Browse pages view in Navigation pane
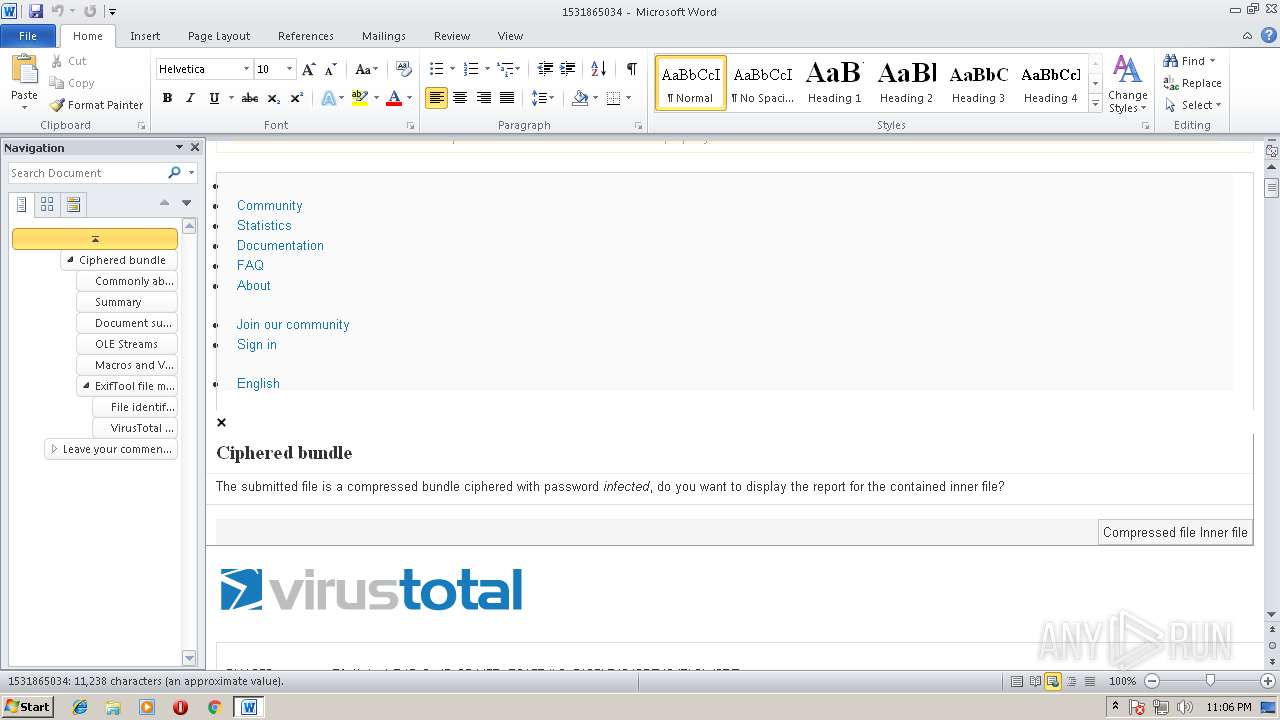The height and width of the screenshot is (720, 1280). click(47, 205)
